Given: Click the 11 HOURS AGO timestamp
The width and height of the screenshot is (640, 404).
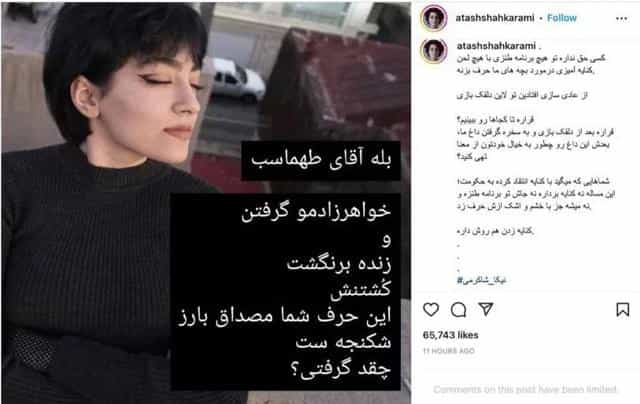Looking at the screenshot, I should pyautogui.click(x=449, y=351).
